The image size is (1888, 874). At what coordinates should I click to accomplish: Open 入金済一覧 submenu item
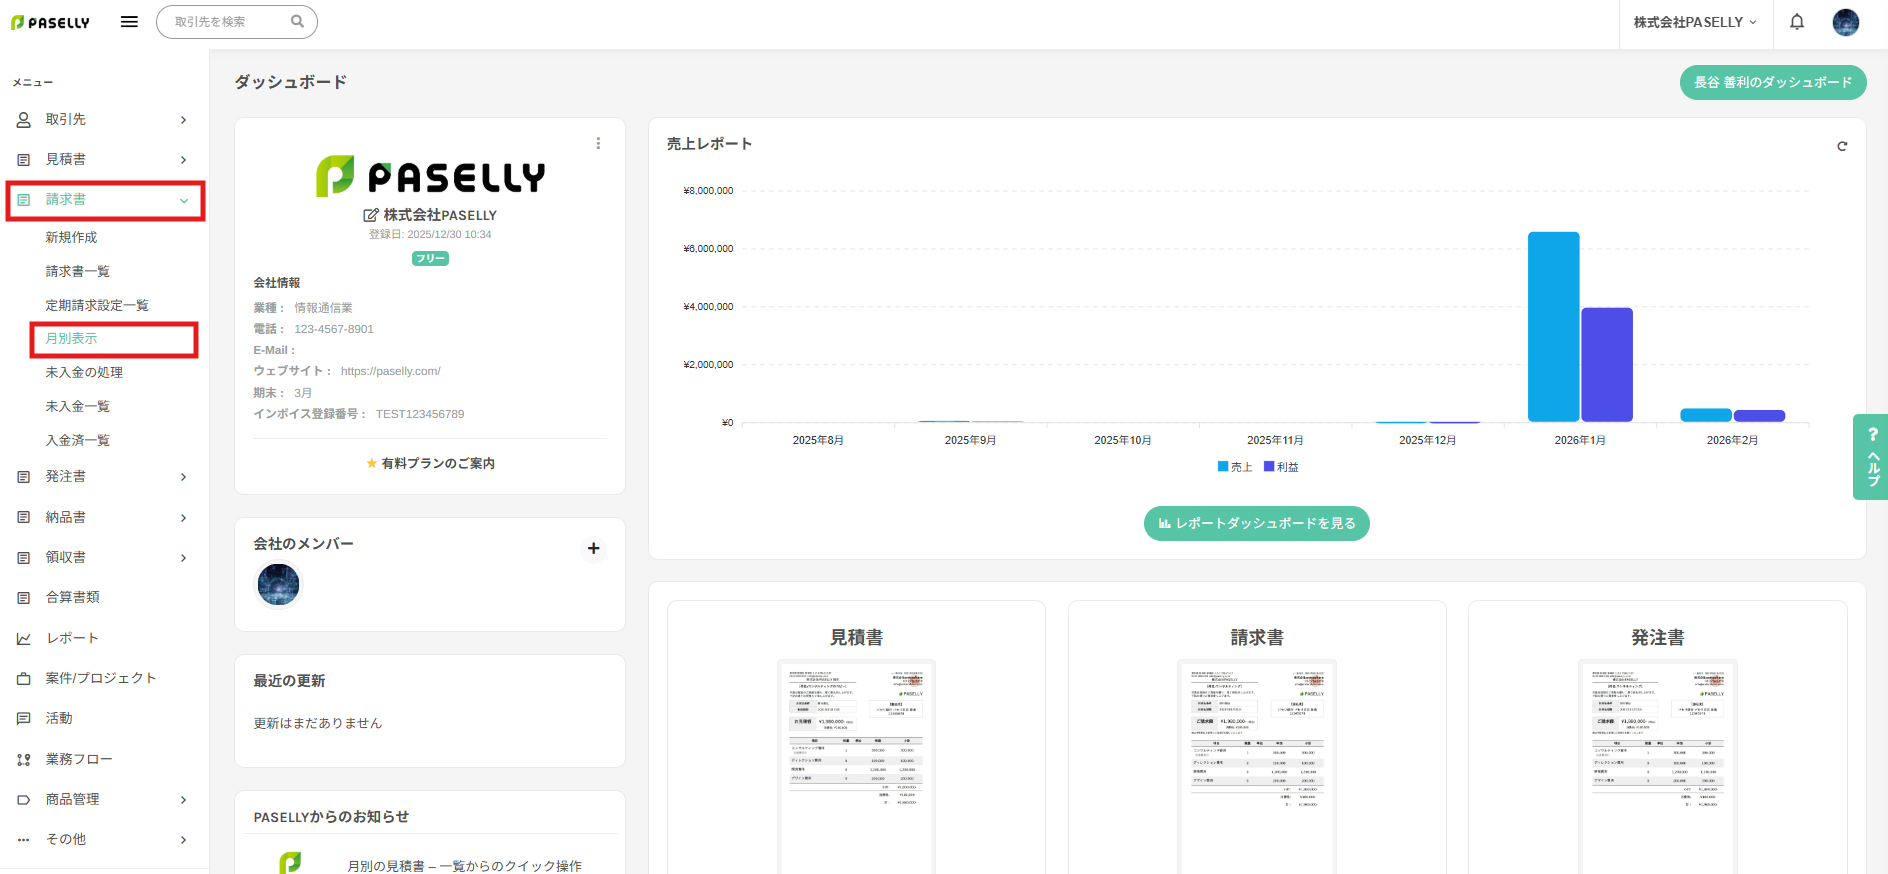pyautogui.click(x=78, y=440)
